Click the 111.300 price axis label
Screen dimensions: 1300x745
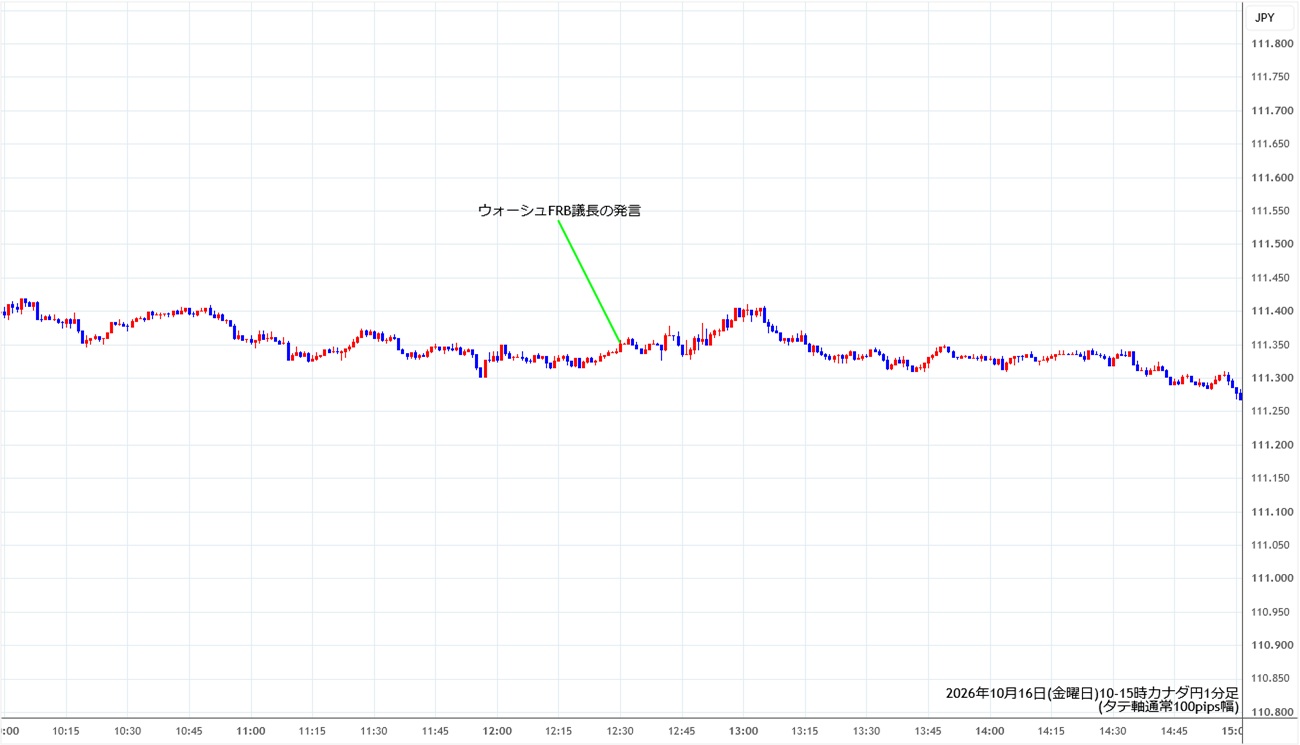(1271, 378)
